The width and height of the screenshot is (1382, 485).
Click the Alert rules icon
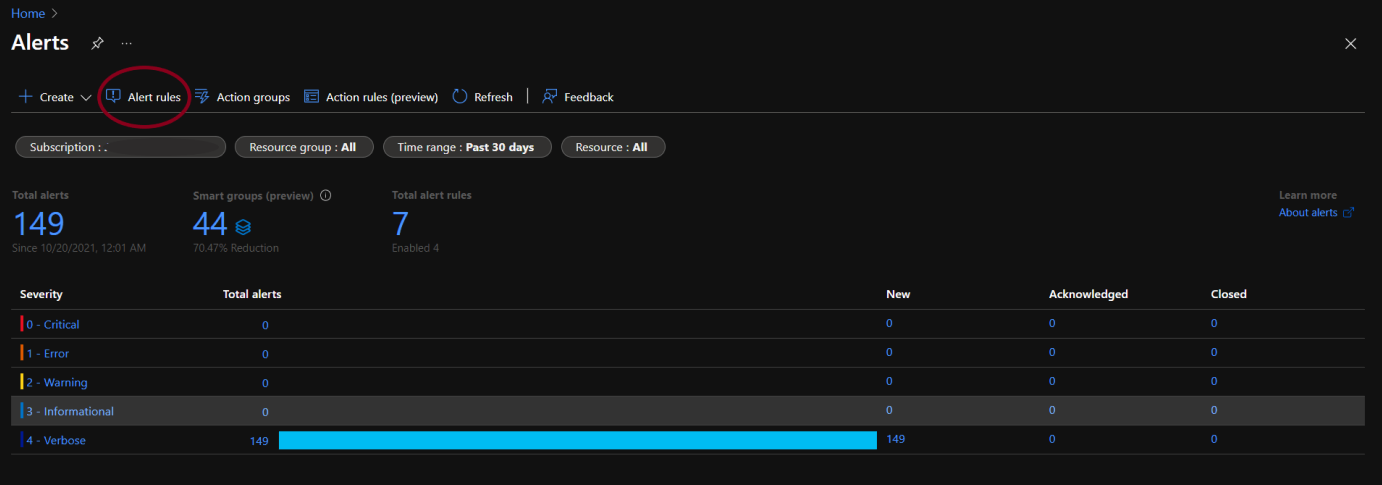tap(113, 96)
